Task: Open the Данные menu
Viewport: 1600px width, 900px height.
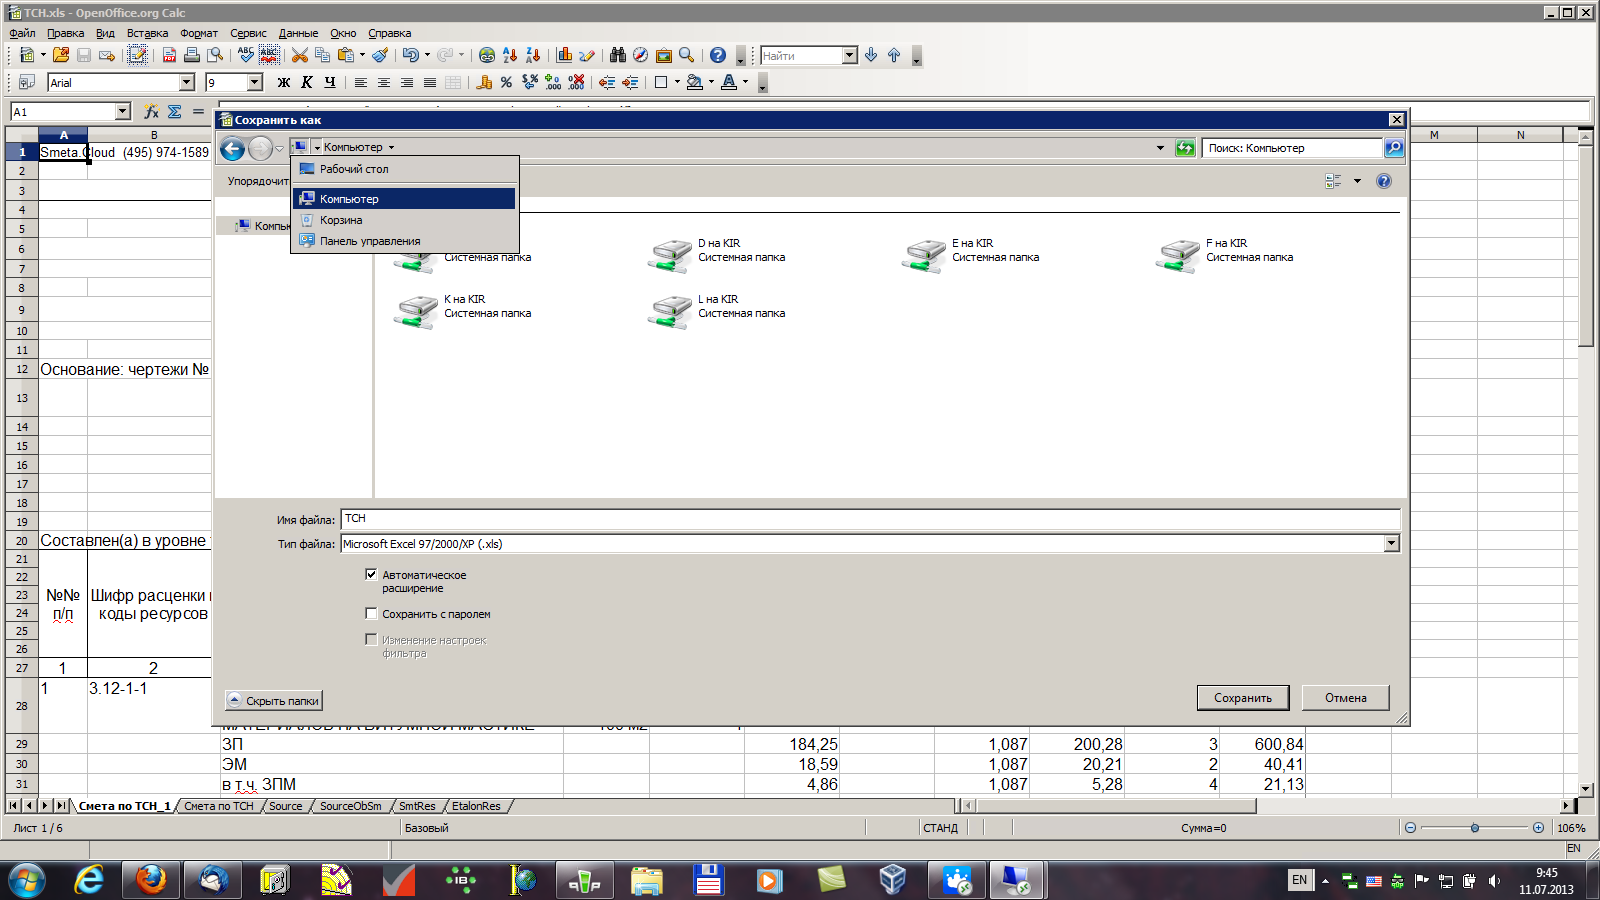Action: coord(298,33)
